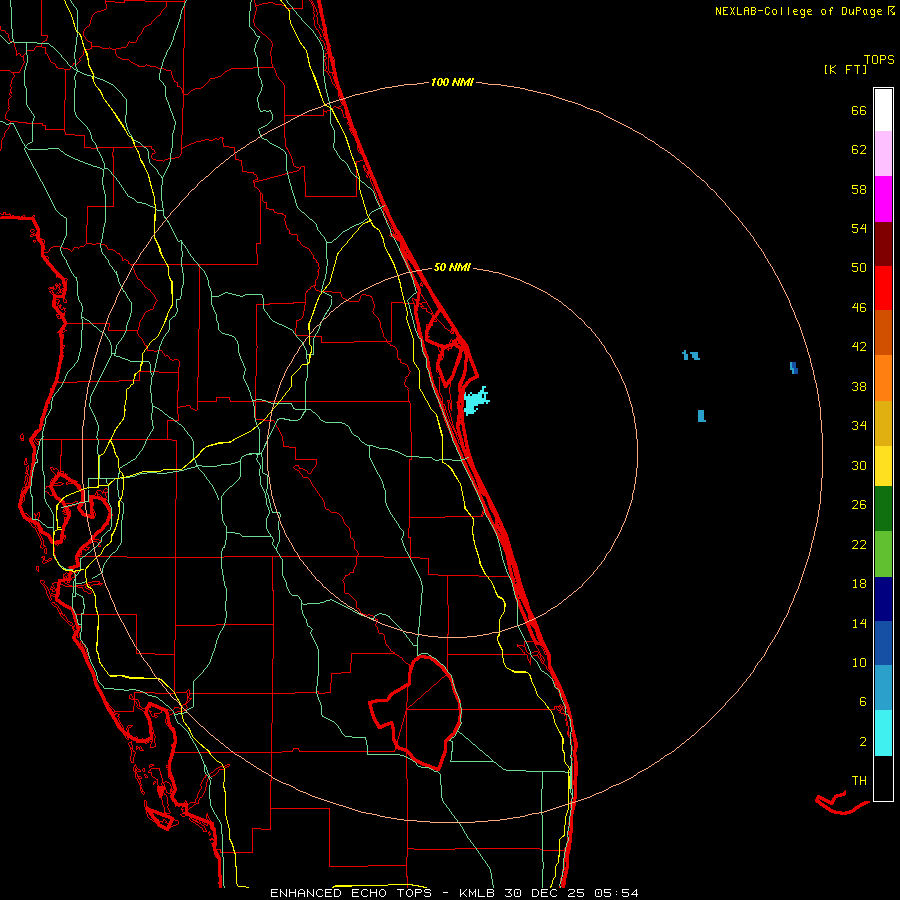Click the medium blue swatch at 14 K FT

883,643
